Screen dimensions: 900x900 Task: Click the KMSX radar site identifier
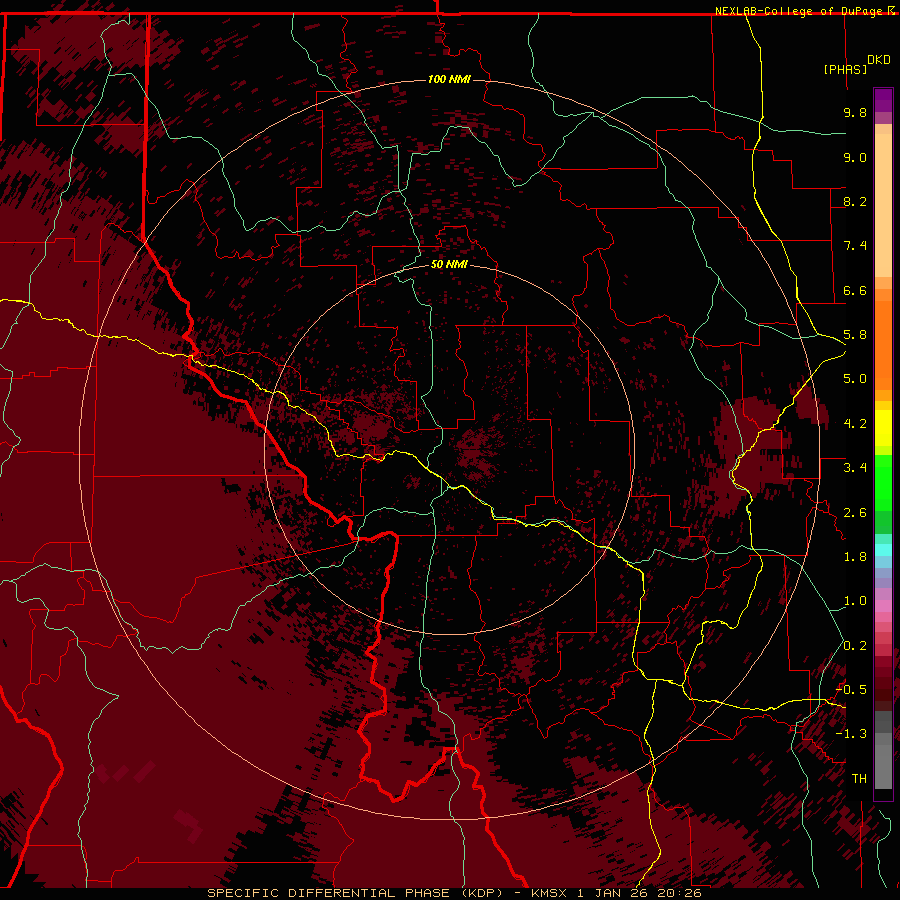click(x=550, y=893)
